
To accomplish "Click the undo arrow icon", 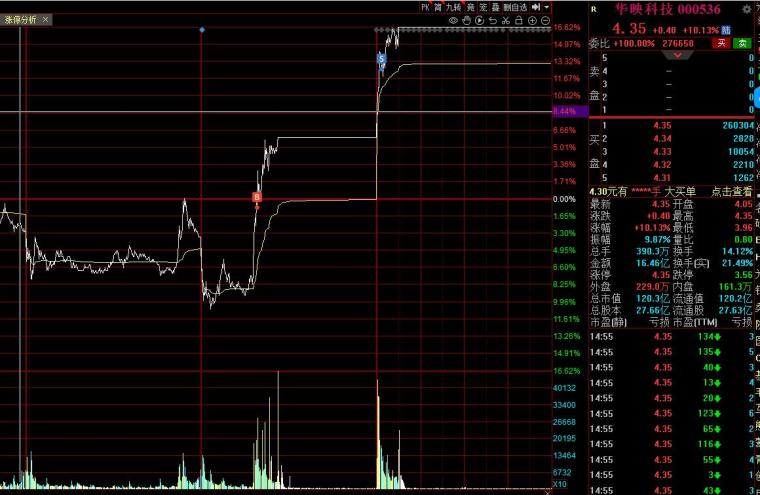I will (x=492, y=20).
